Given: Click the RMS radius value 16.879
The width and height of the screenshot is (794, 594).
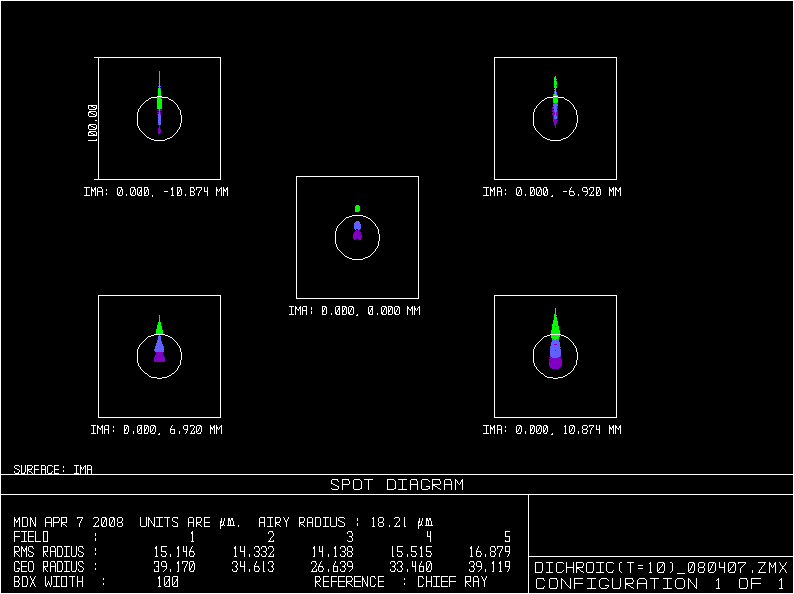Looking at the screenshot, I should (490, 552).
